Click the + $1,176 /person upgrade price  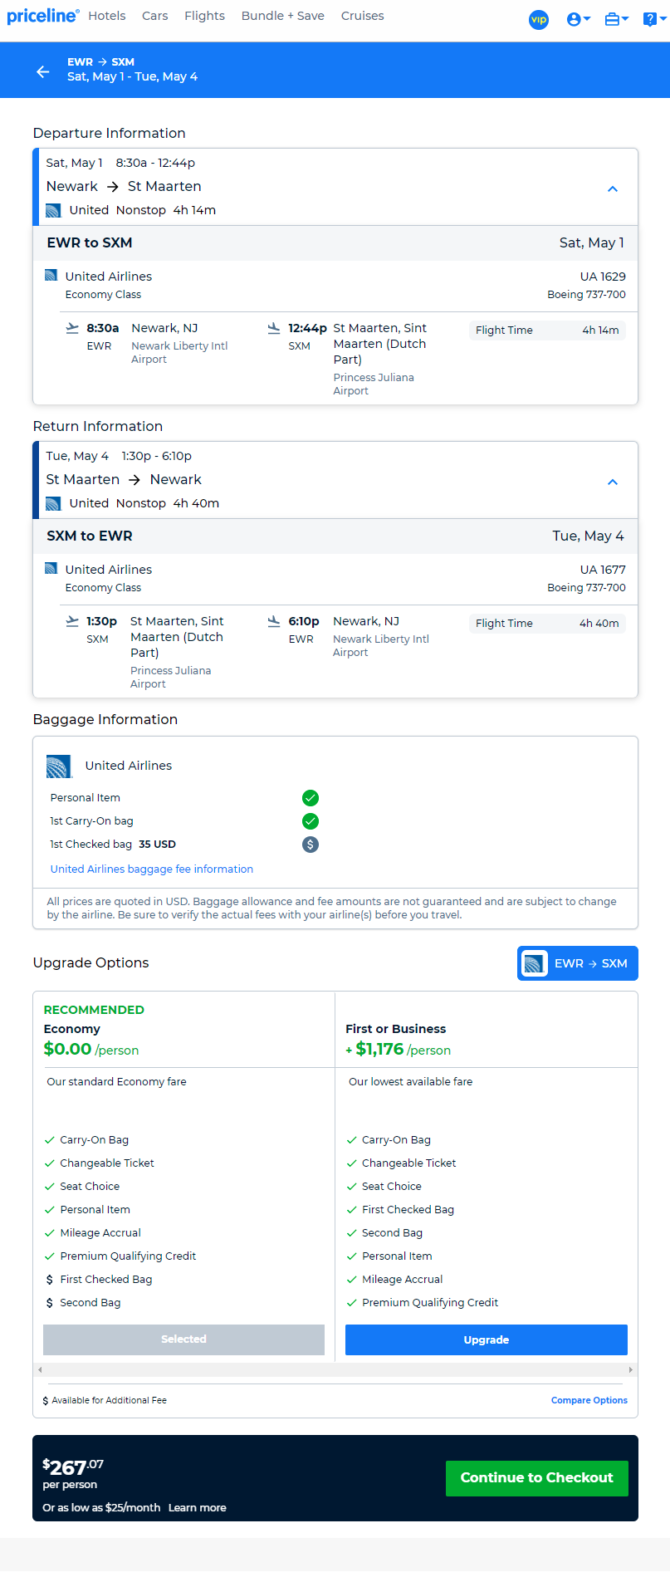coord(398,1049)
